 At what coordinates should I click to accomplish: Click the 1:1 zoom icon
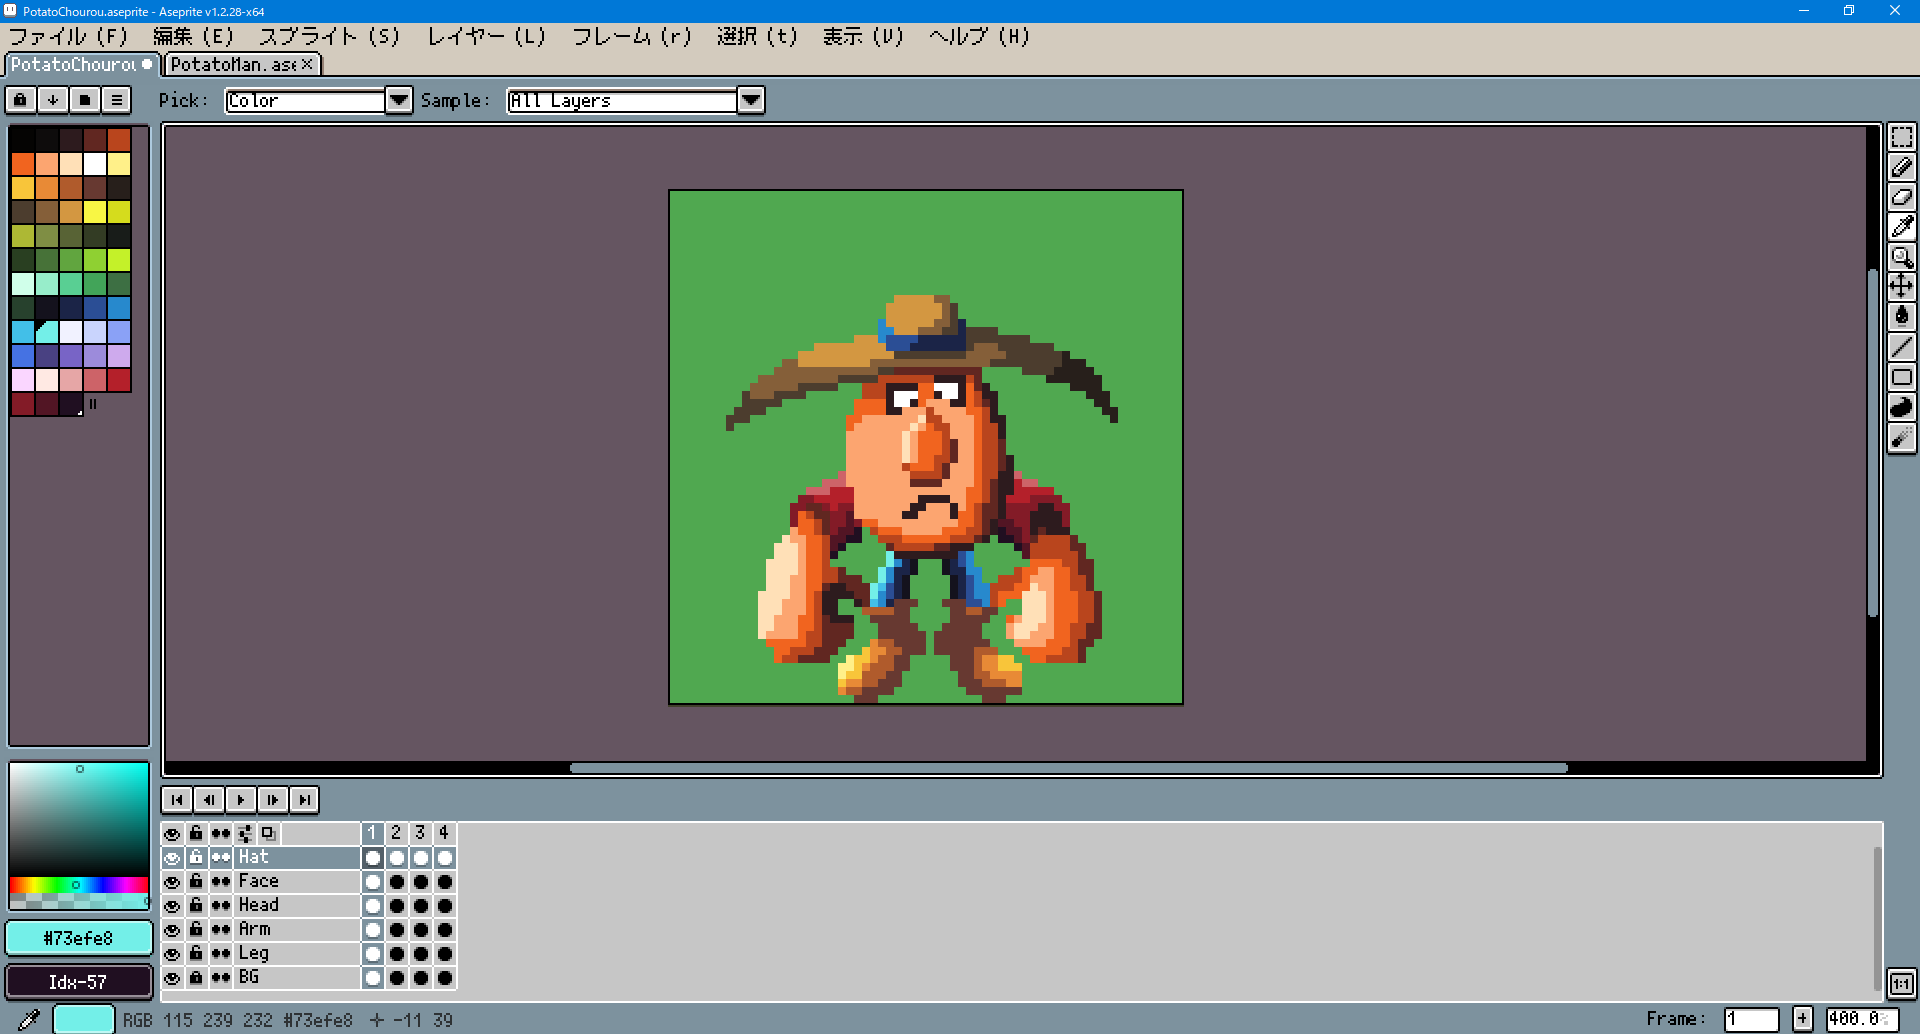(1901, 983)
